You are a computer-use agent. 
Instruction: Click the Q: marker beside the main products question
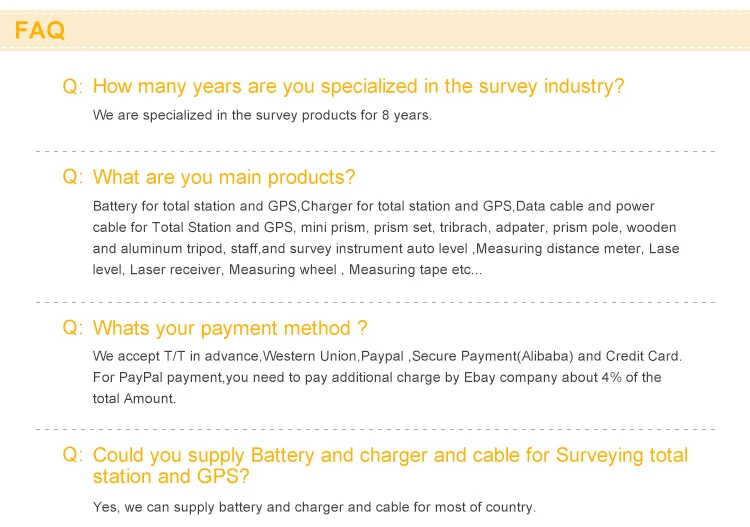click(73, 178)
